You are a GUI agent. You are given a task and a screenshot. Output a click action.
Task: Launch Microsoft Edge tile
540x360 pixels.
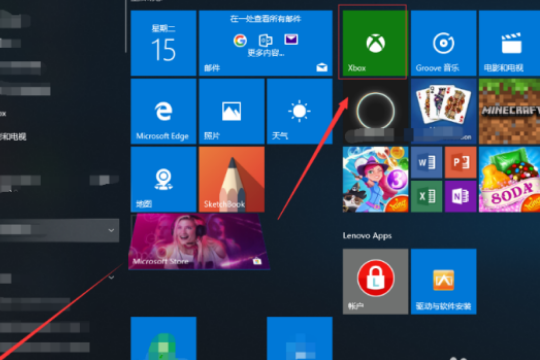click(163, 111)
